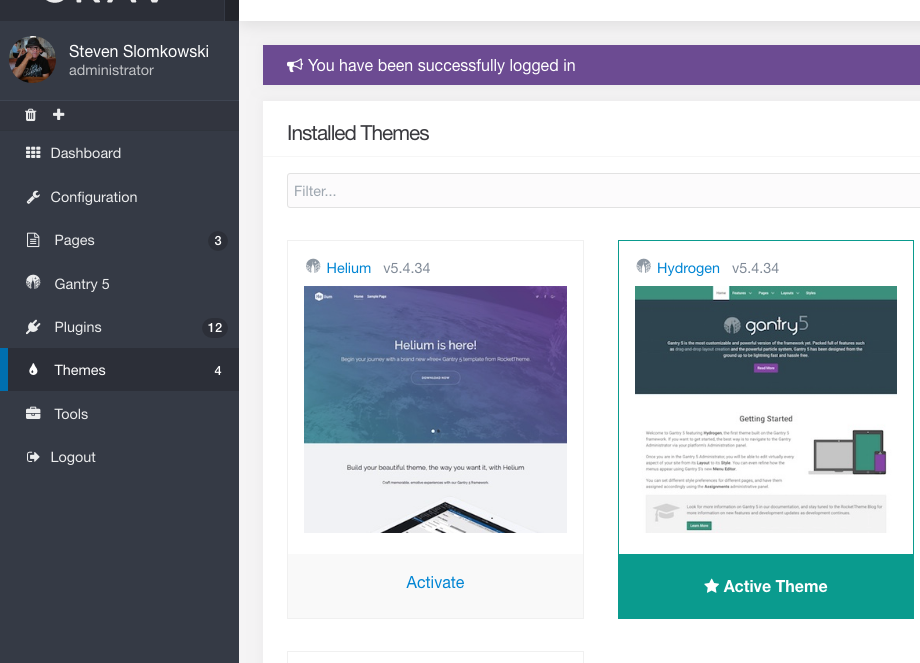Open the Configuration menu item
The image size is (920, 663).
click(120, 197)
